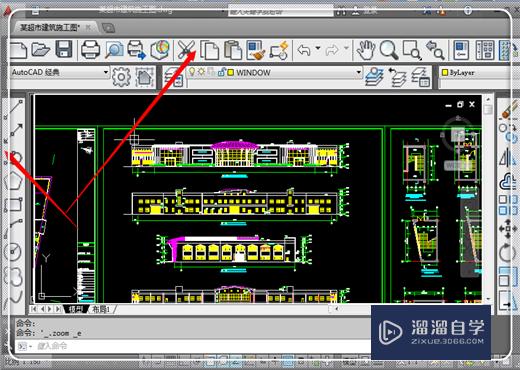Expand the Redo history arrow
This screenshot has height=370, width=520.
tap(346, 49)
